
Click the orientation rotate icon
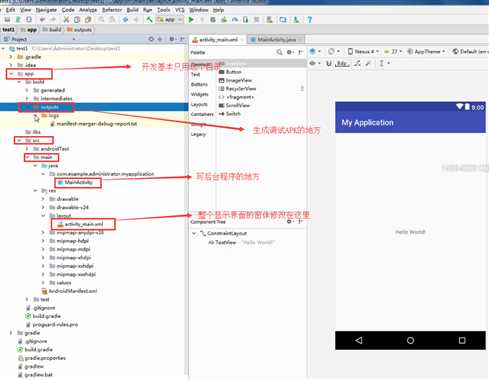click(x=331, y=51)
